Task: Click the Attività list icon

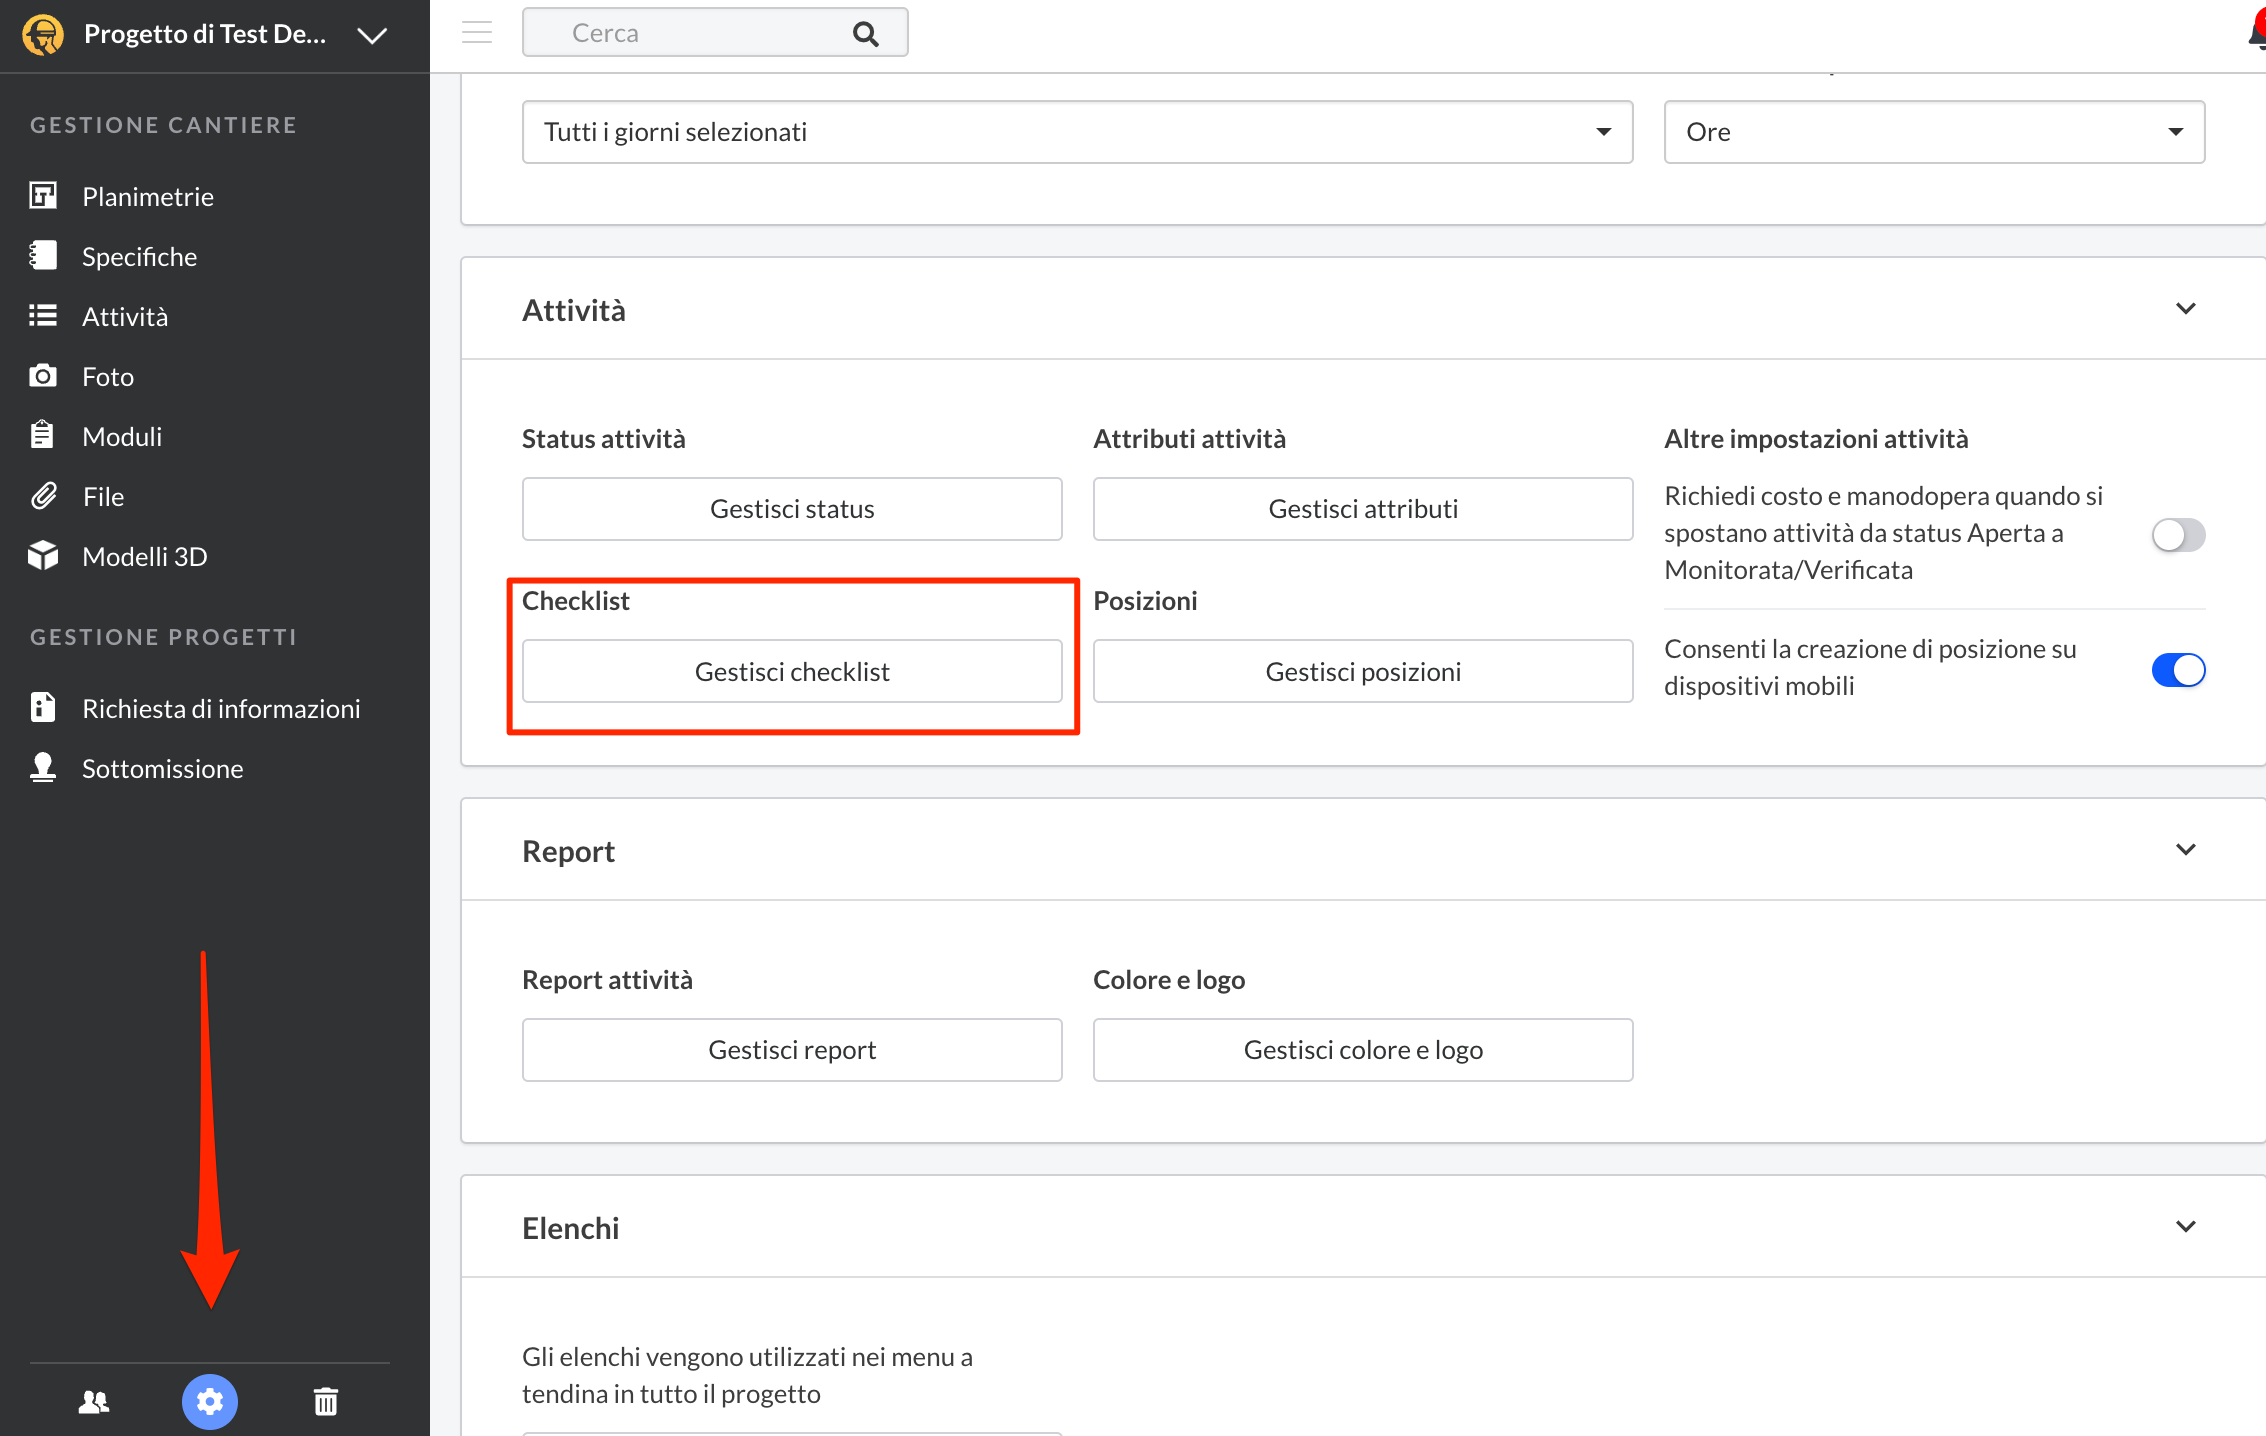Action: coord(43,316)
